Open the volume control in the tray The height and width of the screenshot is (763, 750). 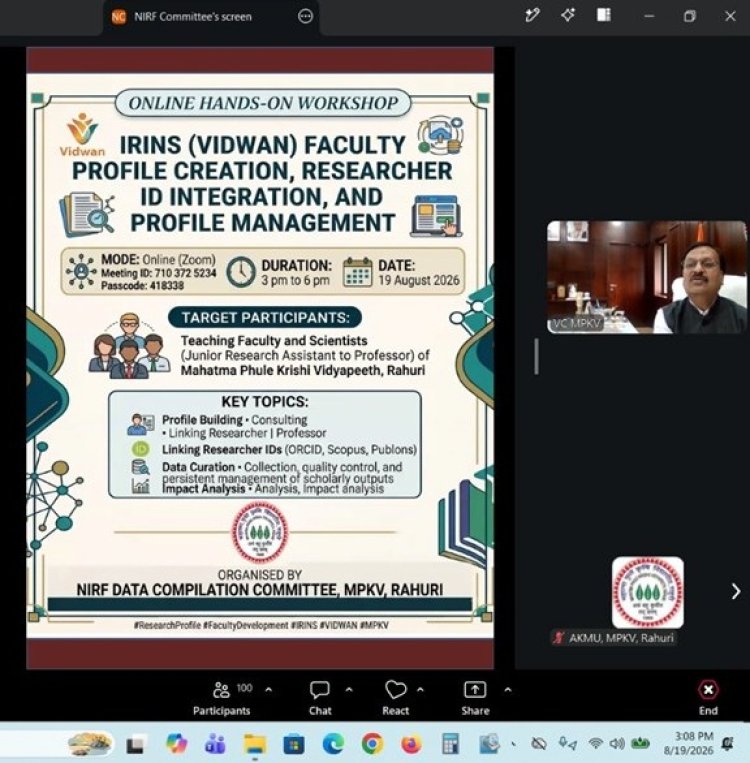click(x=617, y=743)
